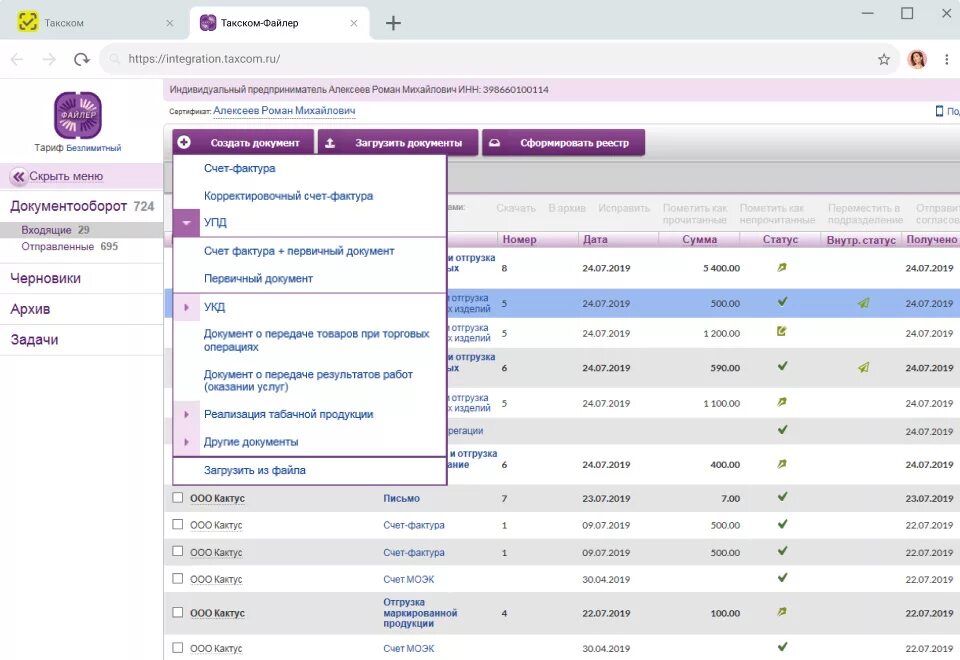Image resolution: width=960 pixels, height=660 pixels.
Task: Click the paper-plane internal status in highlighted row
Action: pyautogui.click(x=863, y=302)
